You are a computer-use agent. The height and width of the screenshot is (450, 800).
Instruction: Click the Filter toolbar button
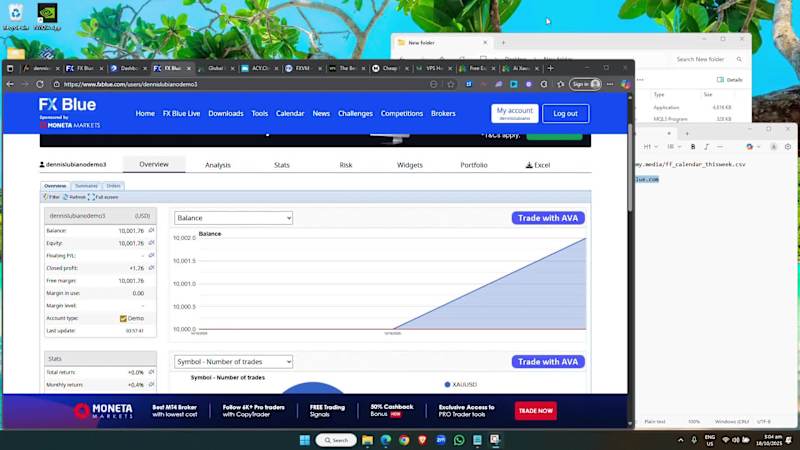(51, 197)
